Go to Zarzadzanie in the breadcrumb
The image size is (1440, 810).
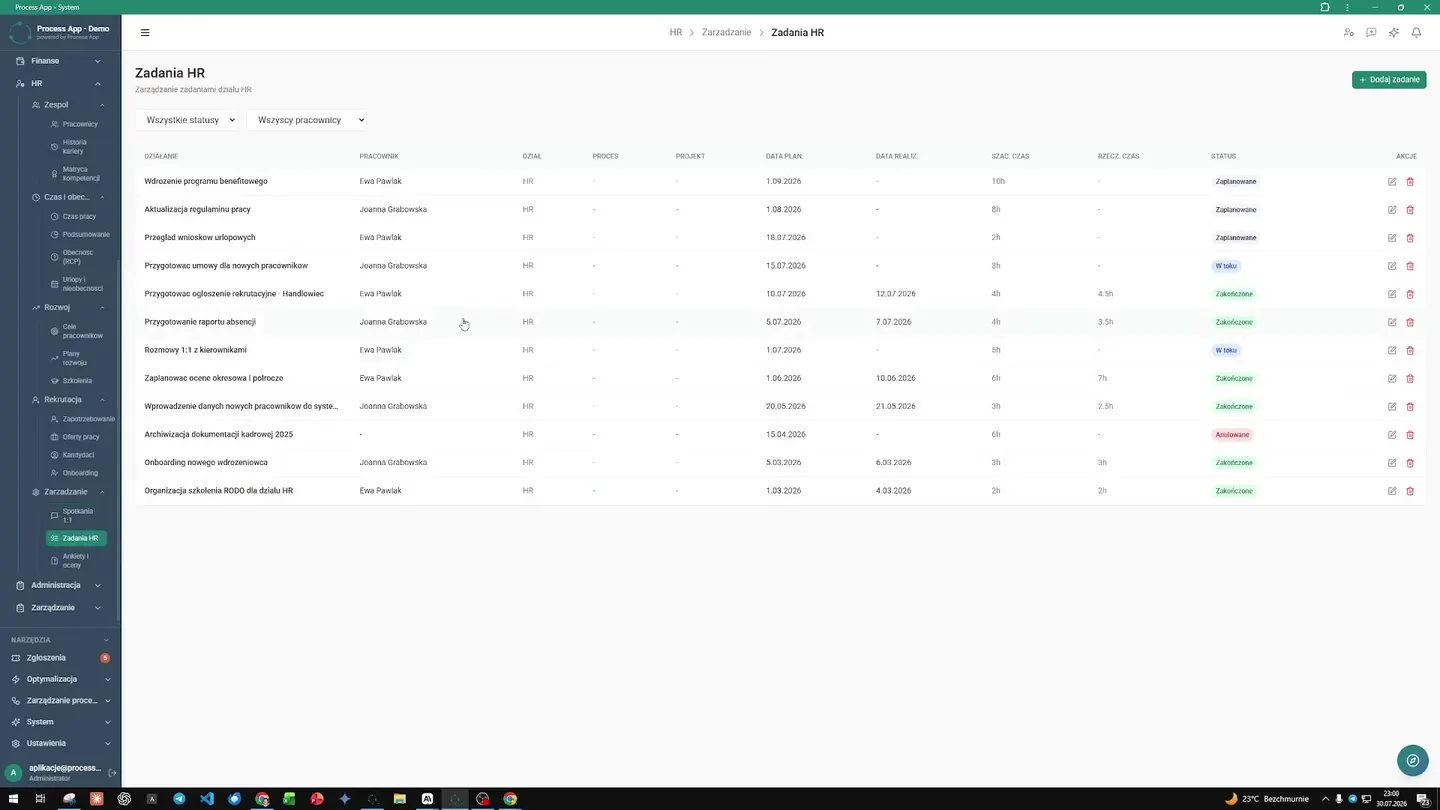tap(727, 33)
